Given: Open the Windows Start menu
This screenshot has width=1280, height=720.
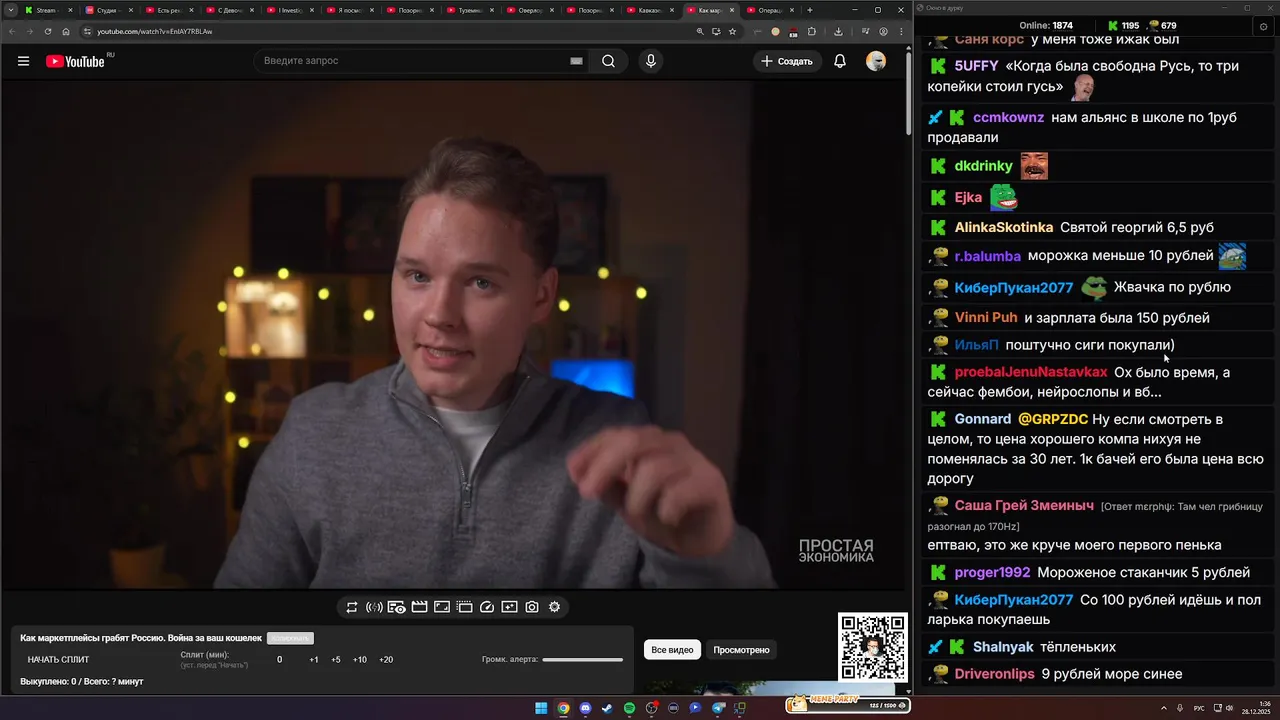Looking at the screenshot, I should point(541,708).
